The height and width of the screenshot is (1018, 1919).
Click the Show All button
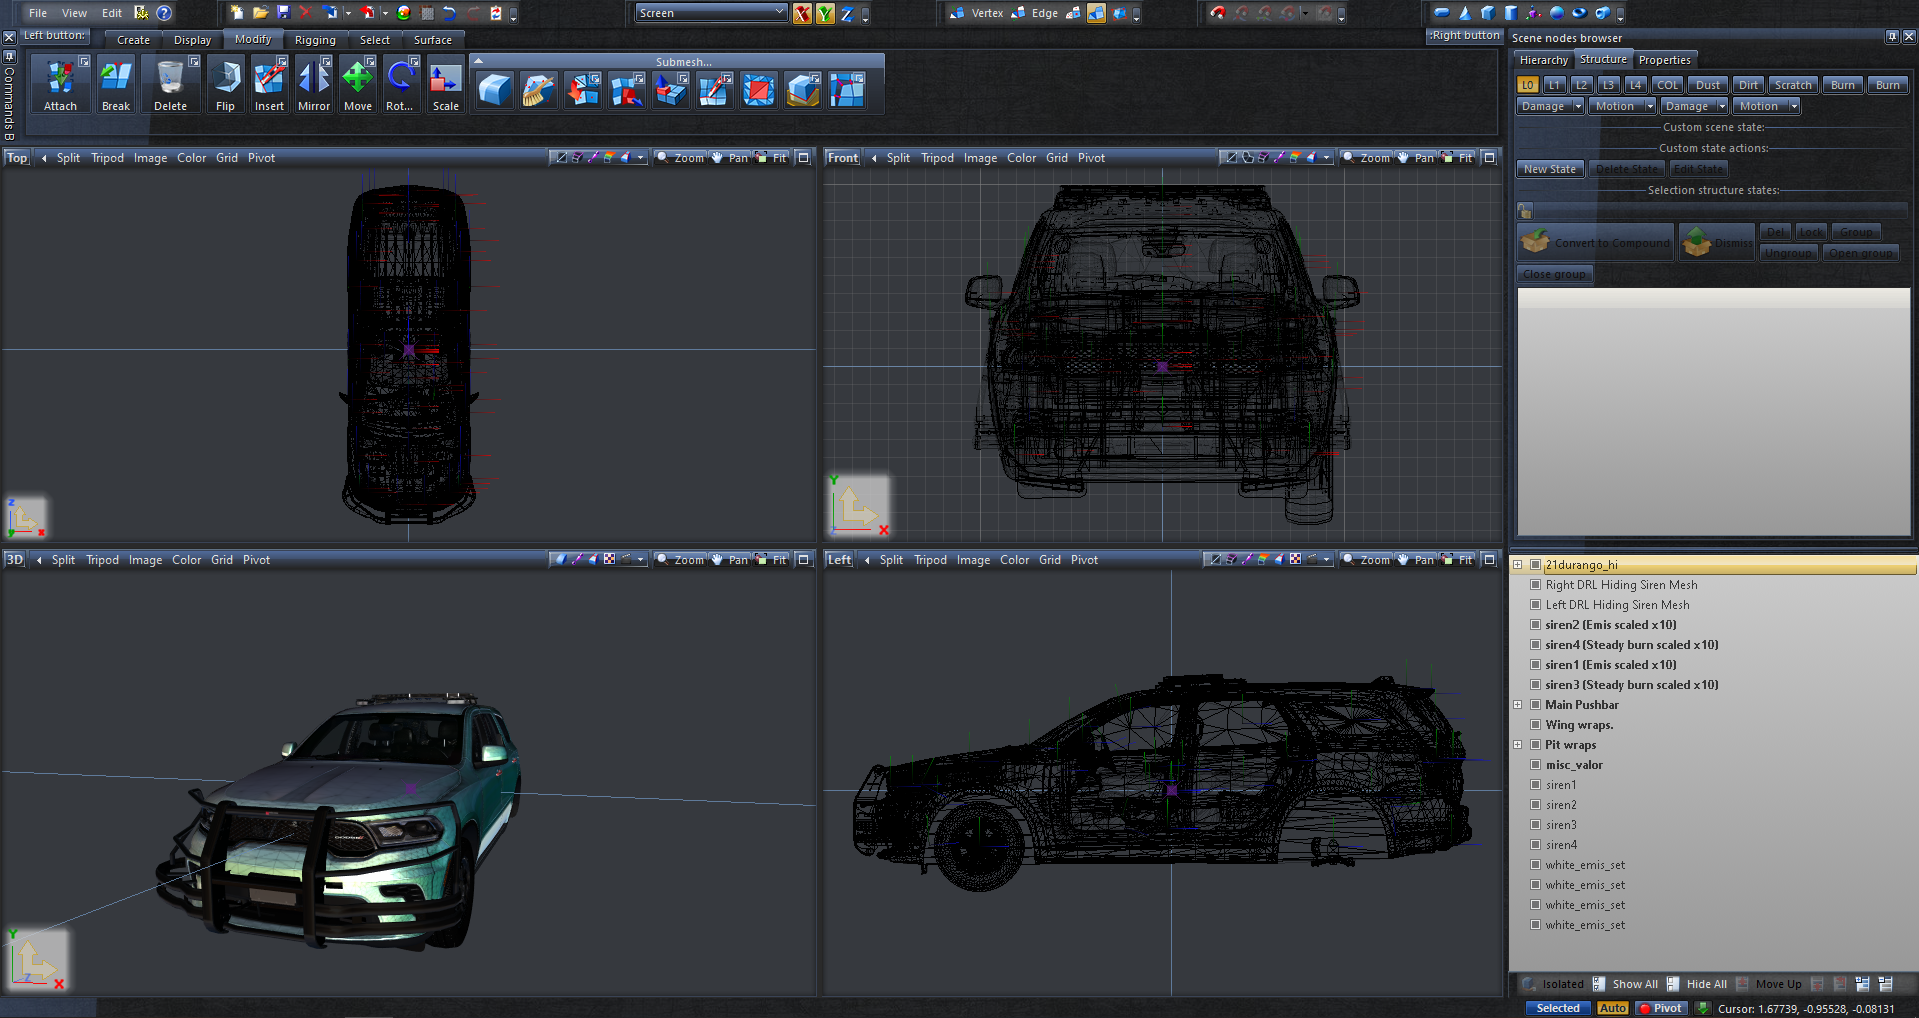point(1625,984)
